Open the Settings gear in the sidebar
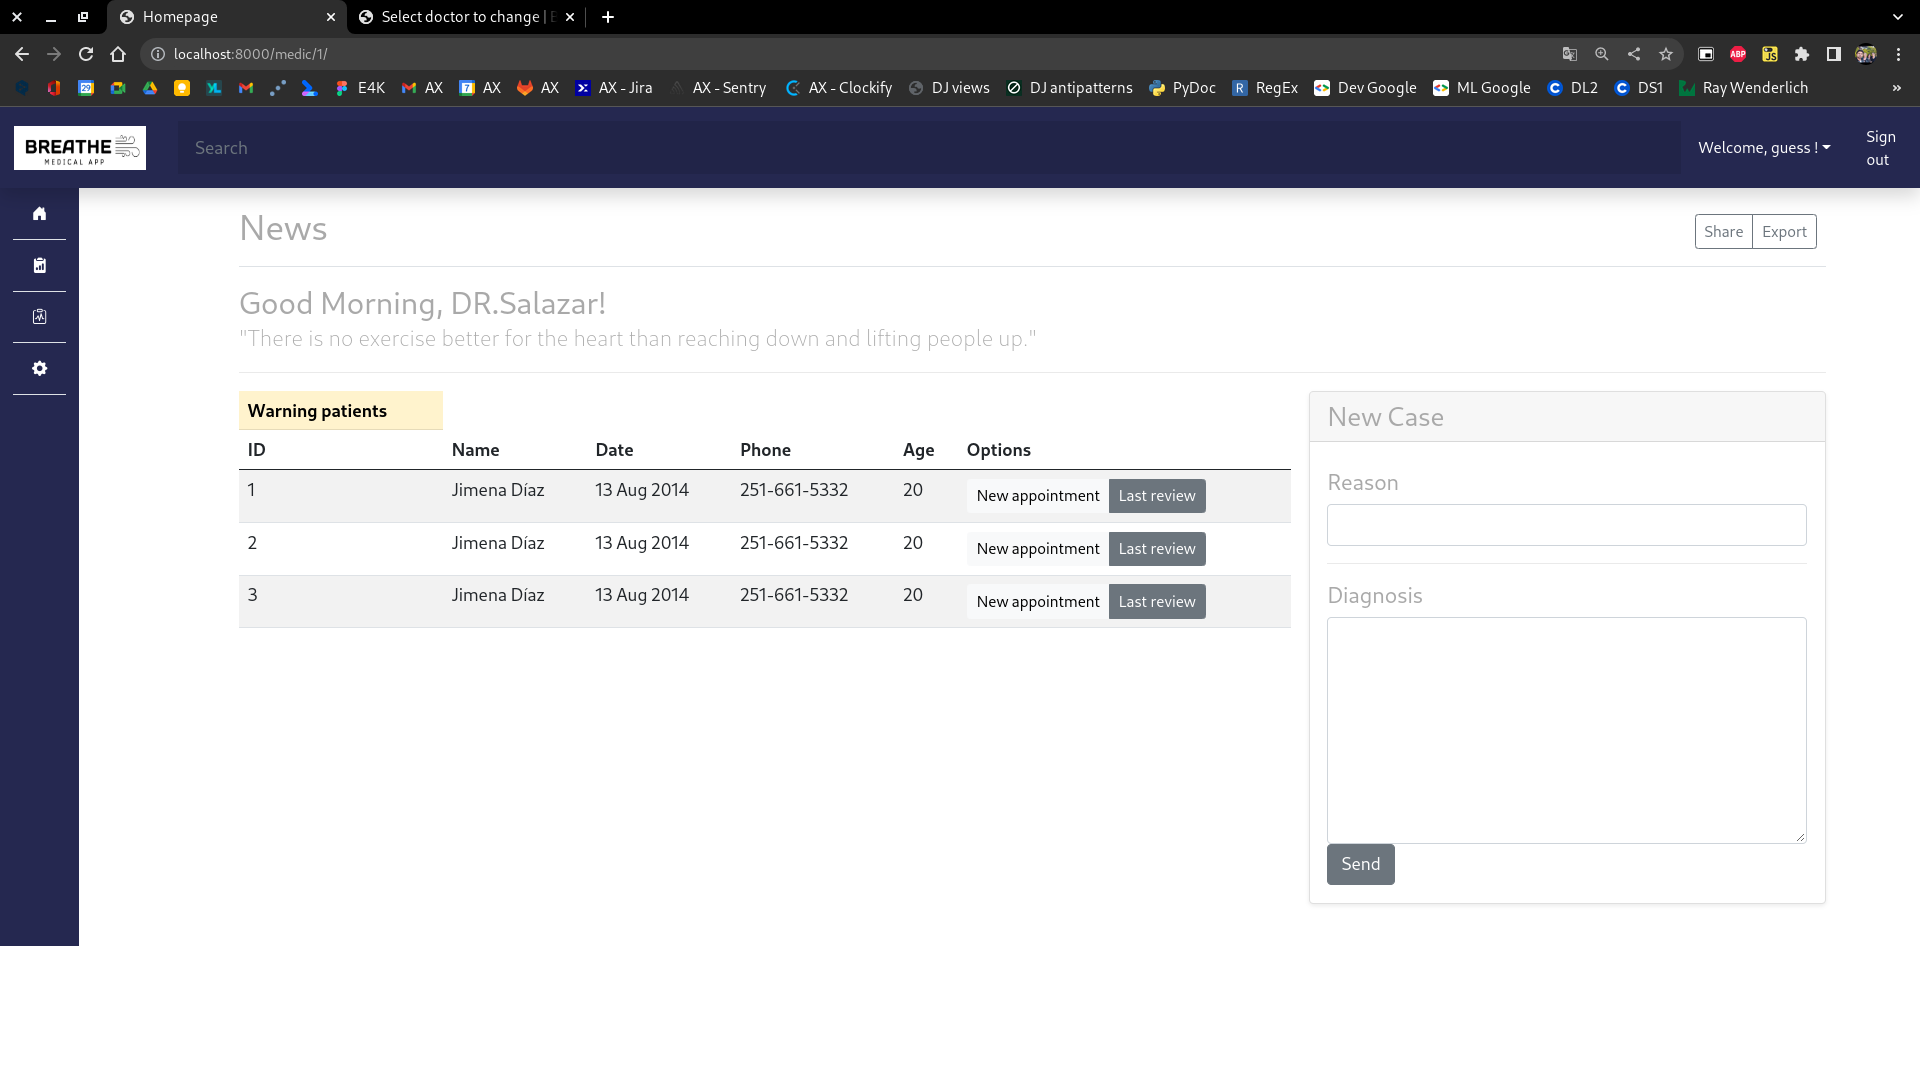This screenshot has height=1080, width=1920. click(40, 368)
